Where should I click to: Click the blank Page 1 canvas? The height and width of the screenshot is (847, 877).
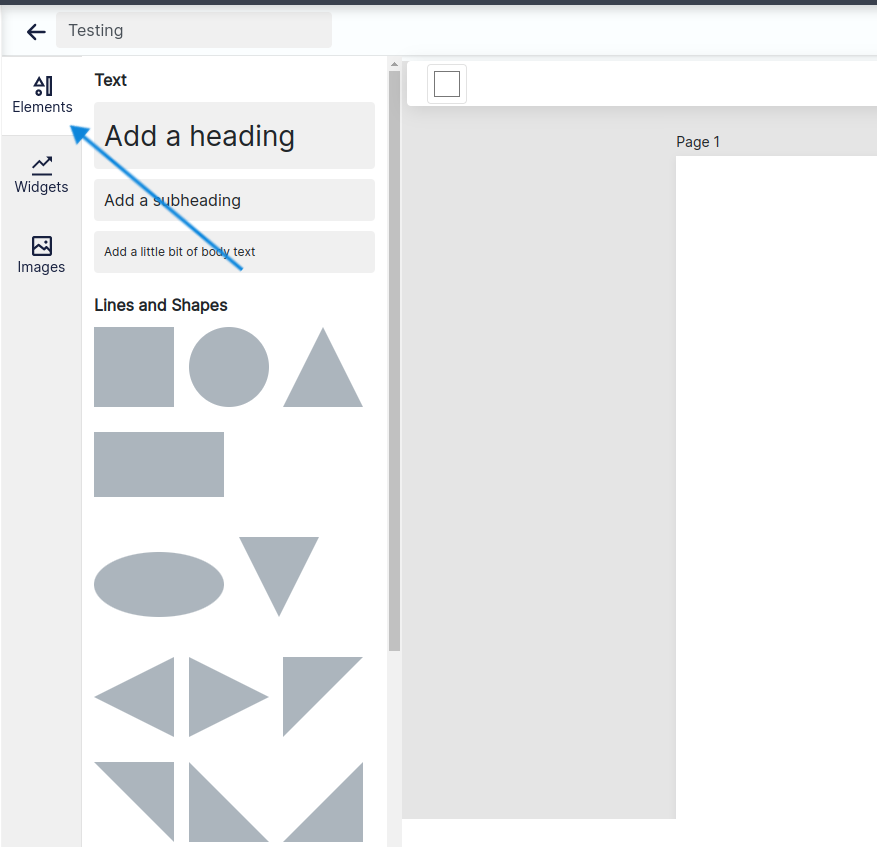coord(776,480)
